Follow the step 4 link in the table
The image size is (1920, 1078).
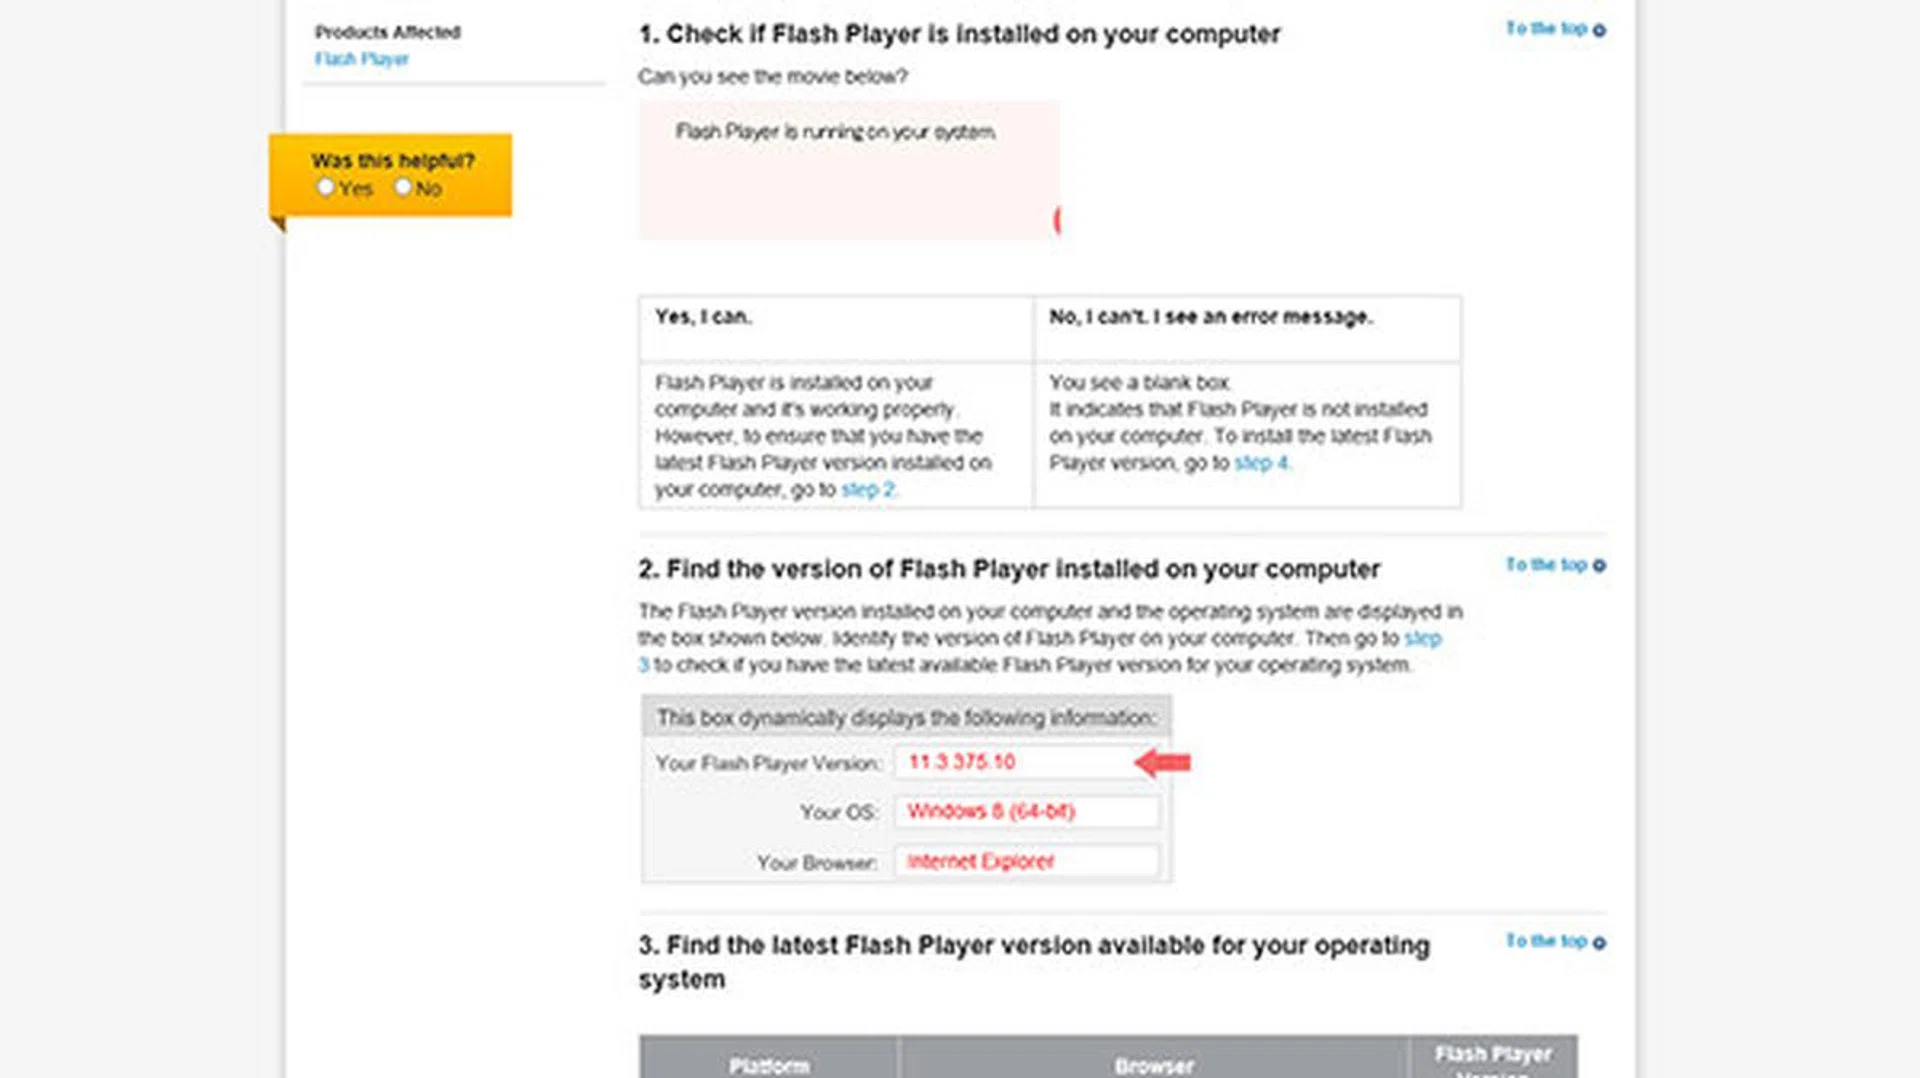pos(1261,463)
